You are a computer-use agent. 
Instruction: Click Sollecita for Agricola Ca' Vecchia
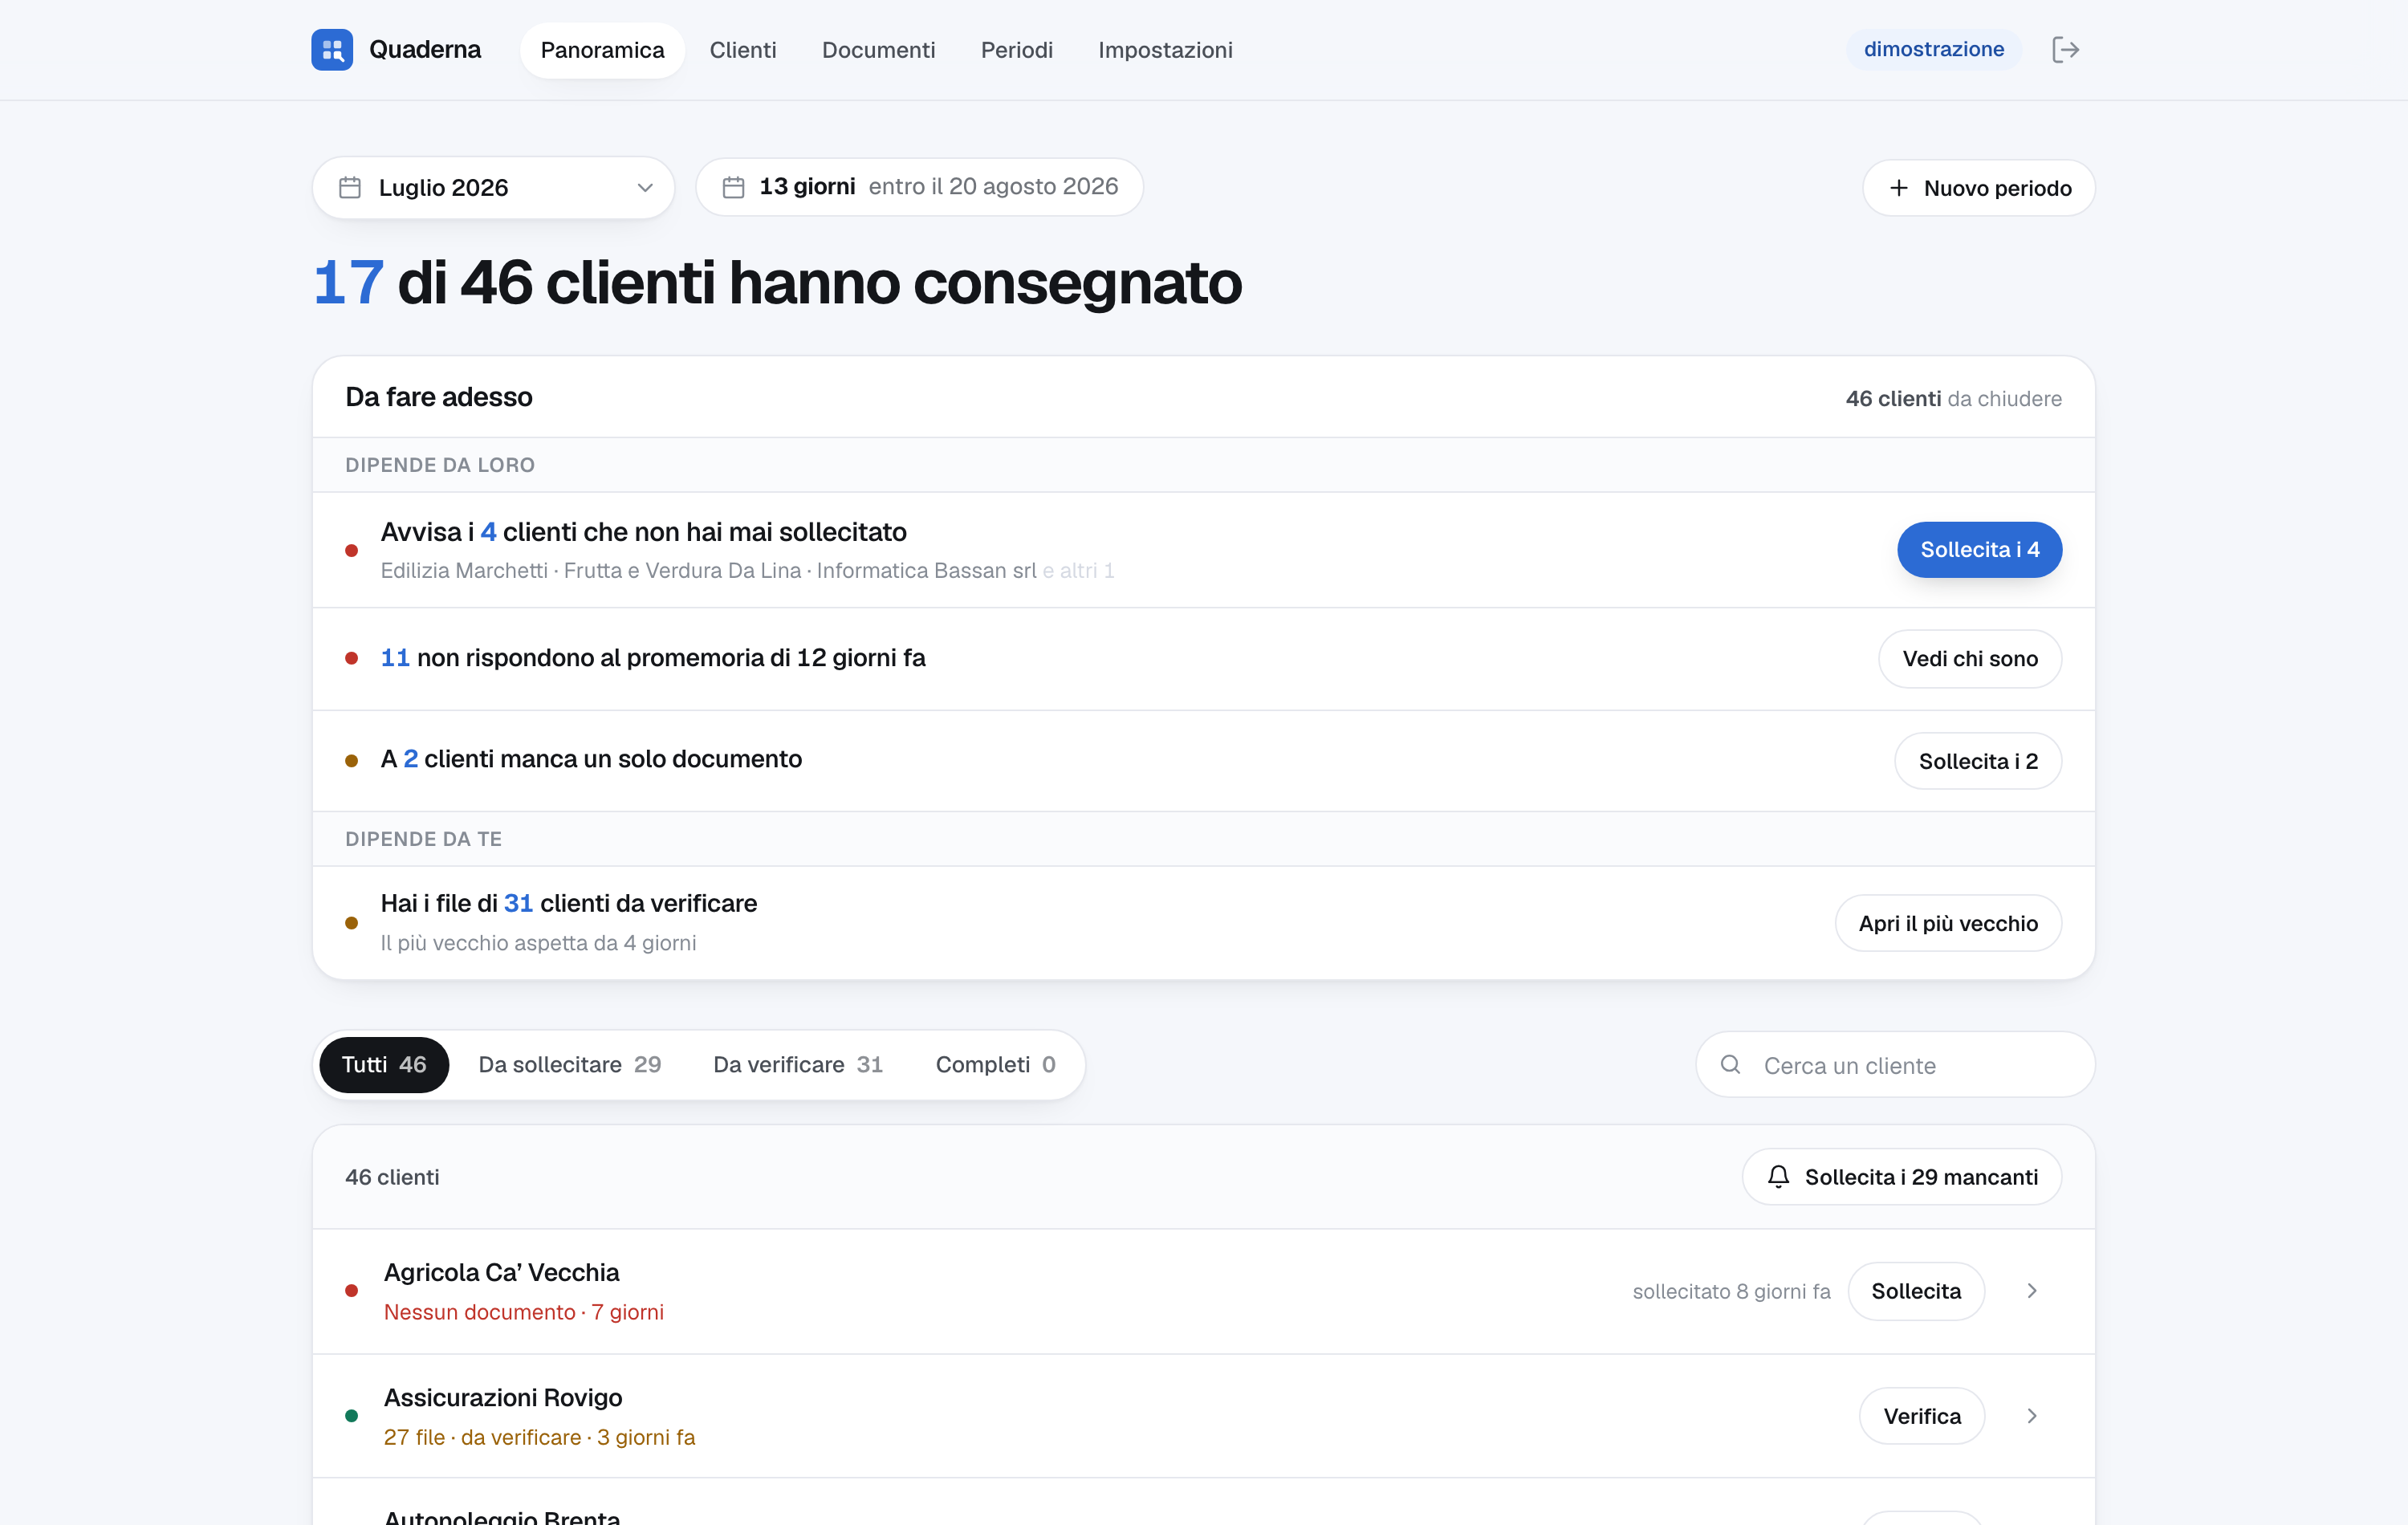(1915, 1290)
